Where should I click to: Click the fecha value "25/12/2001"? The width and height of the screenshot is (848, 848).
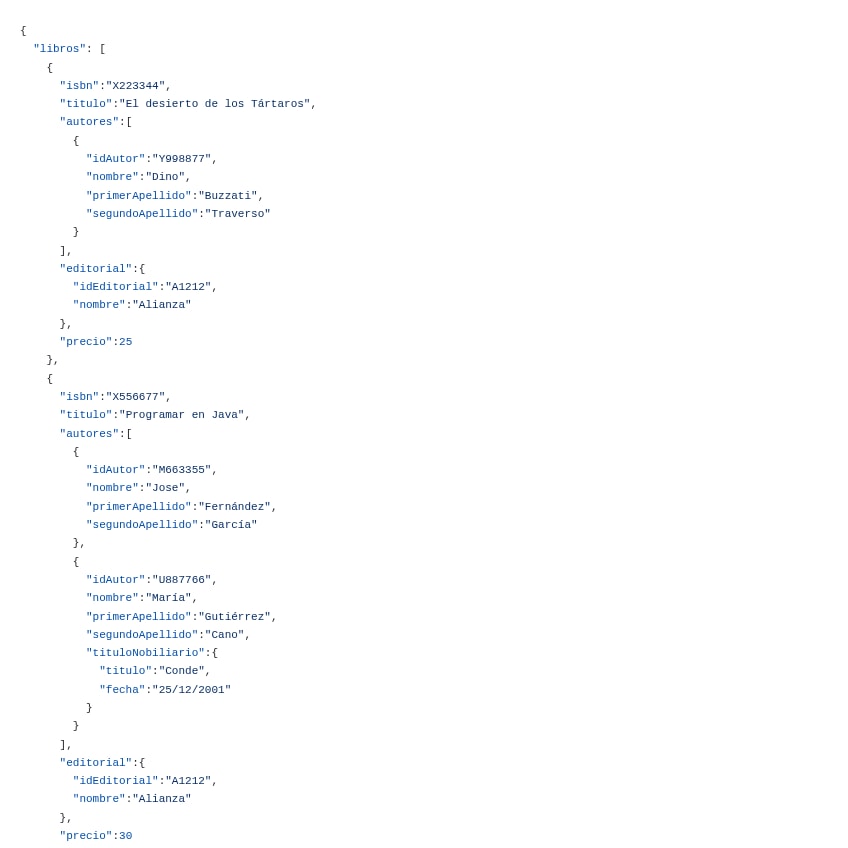191,690
